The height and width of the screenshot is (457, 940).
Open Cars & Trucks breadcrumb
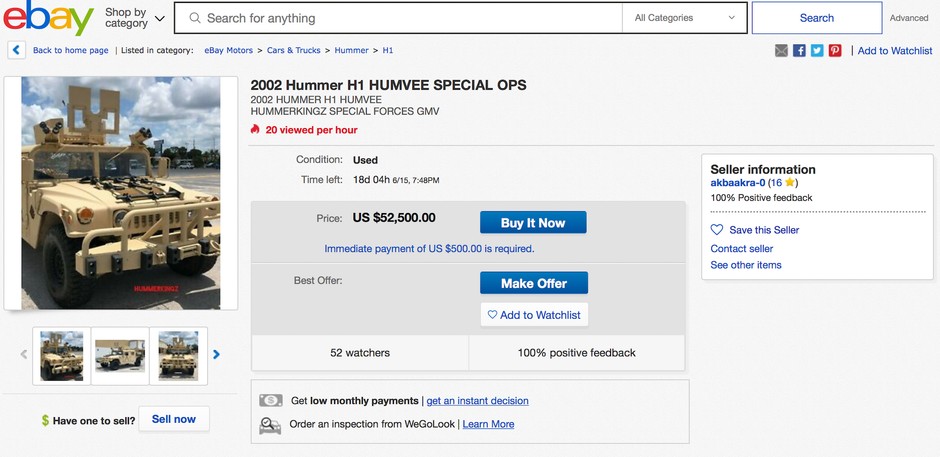click(x=294, y=50)
